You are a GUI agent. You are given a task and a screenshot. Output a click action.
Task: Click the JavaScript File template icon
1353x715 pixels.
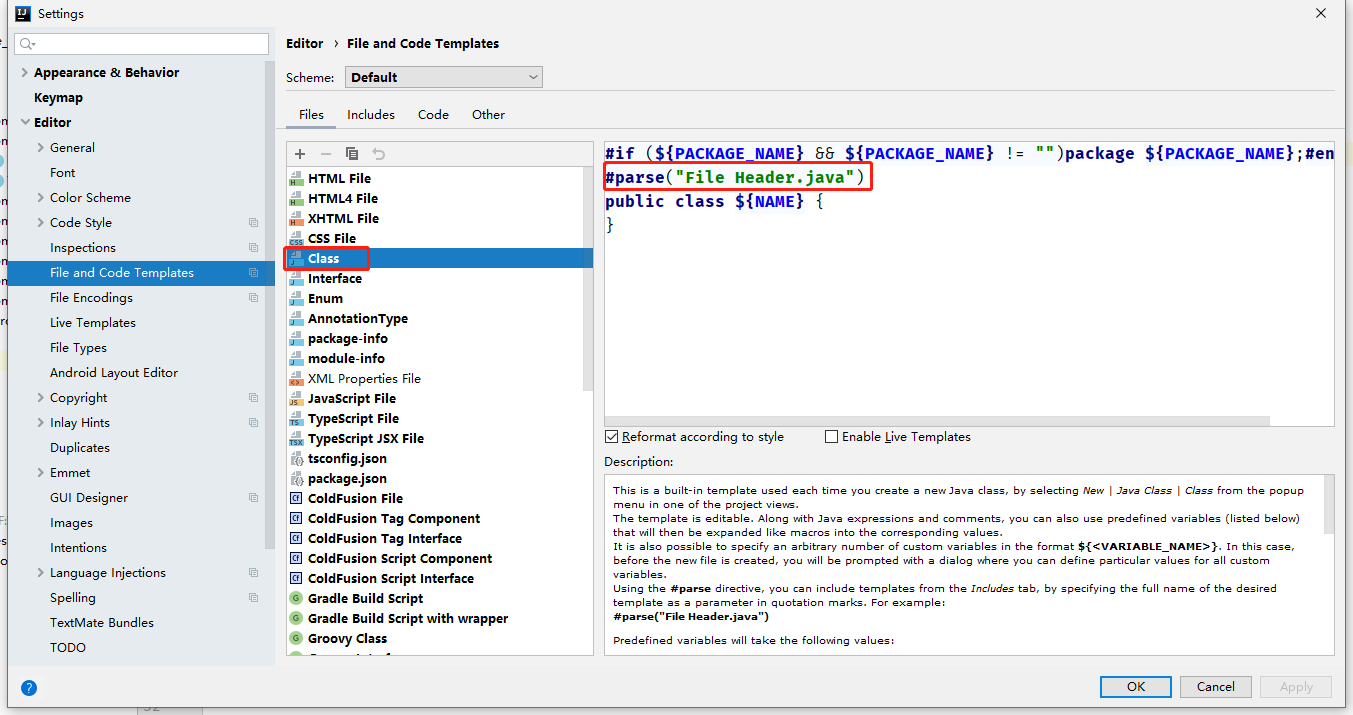[296, 399]
